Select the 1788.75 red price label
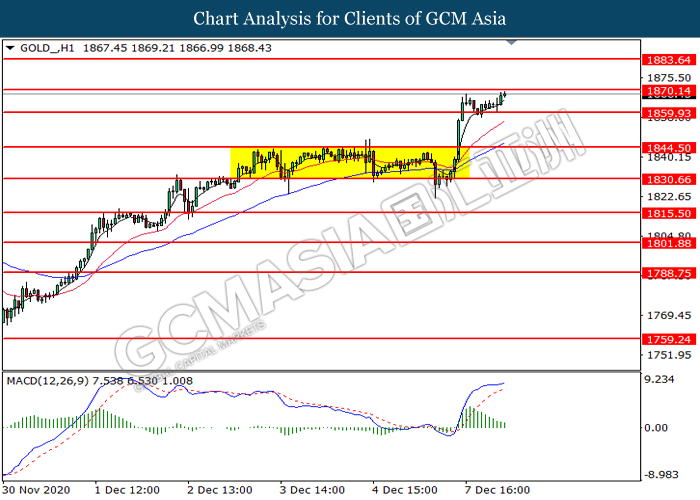This screenshot has width=700, height=500. tap(668, 273)
